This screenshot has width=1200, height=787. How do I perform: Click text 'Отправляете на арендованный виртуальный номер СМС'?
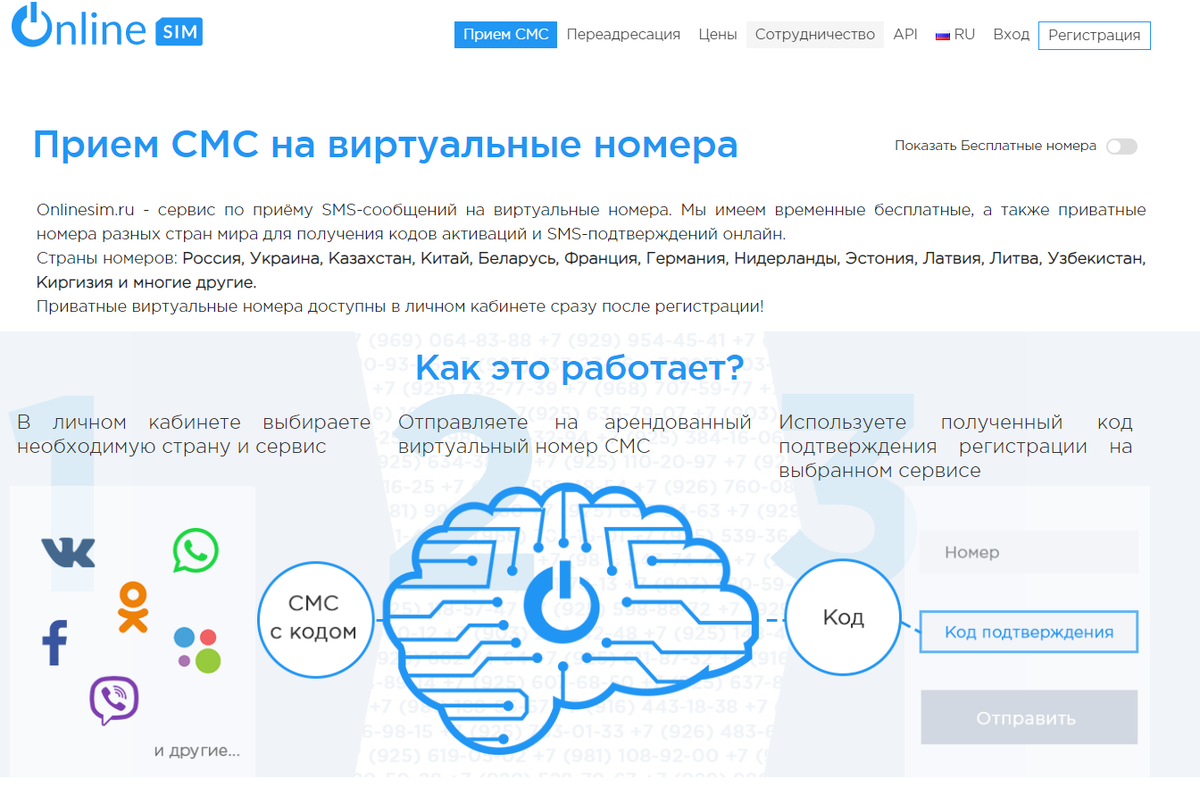575,434
